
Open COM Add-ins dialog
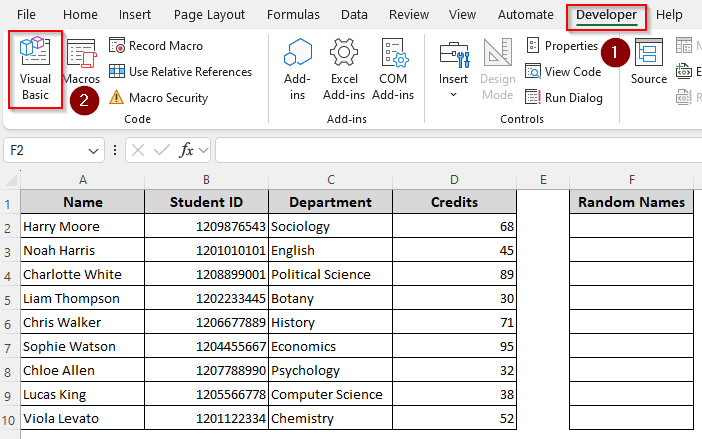tap(393, 69)
